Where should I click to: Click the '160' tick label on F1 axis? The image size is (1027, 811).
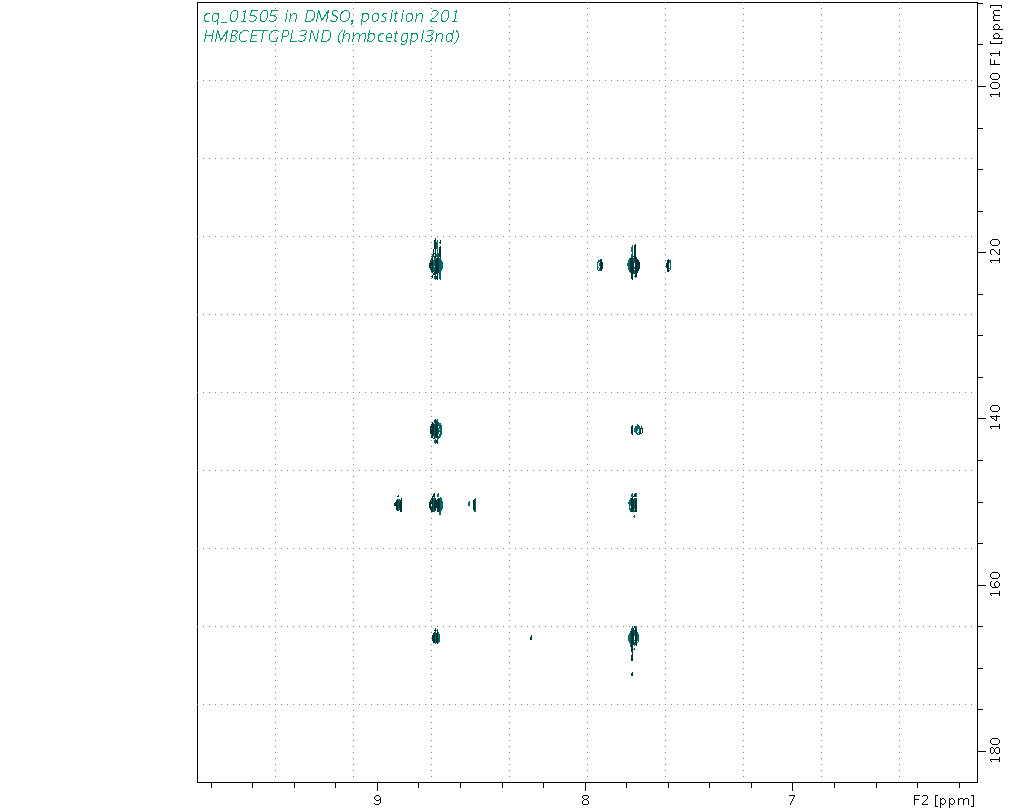(x=996, y=584)
